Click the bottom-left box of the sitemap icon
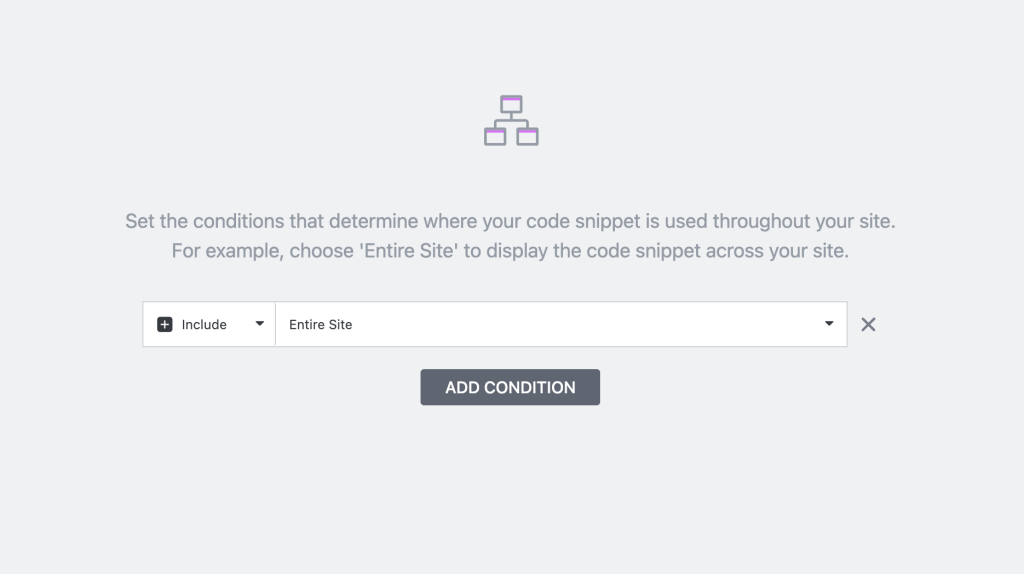 [x=495, y=136]
